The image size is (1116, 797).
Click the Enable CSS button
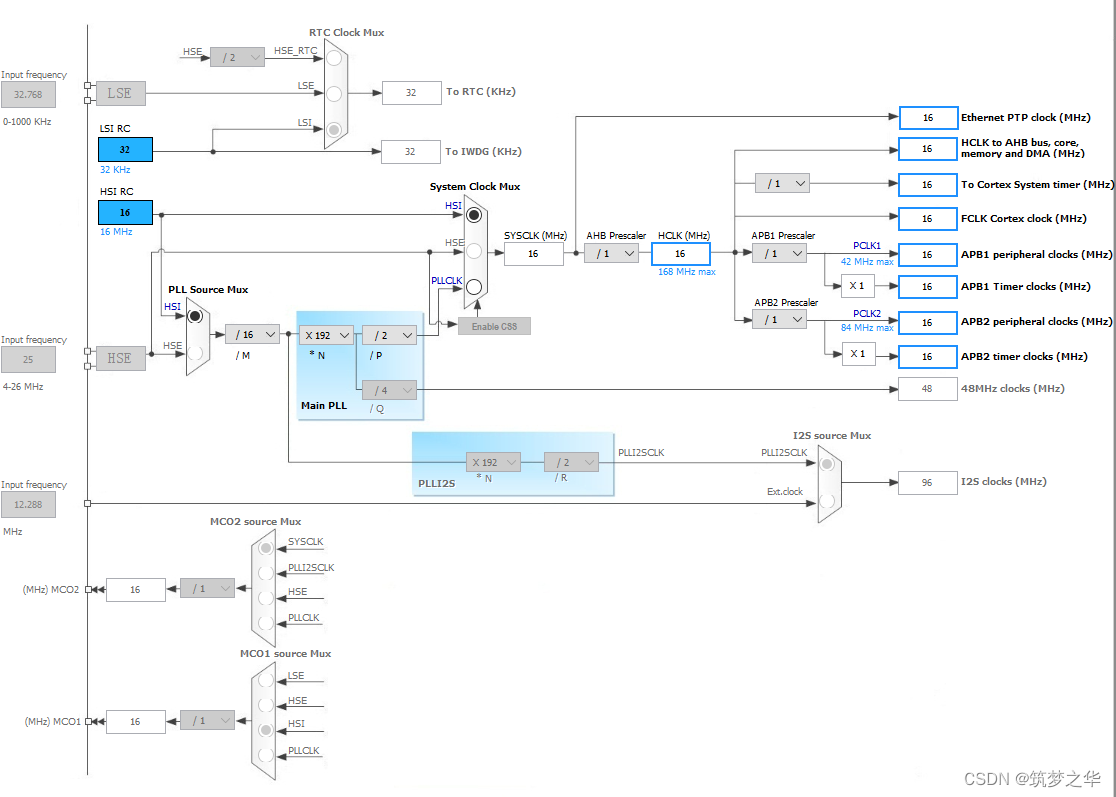click(494, 327)
